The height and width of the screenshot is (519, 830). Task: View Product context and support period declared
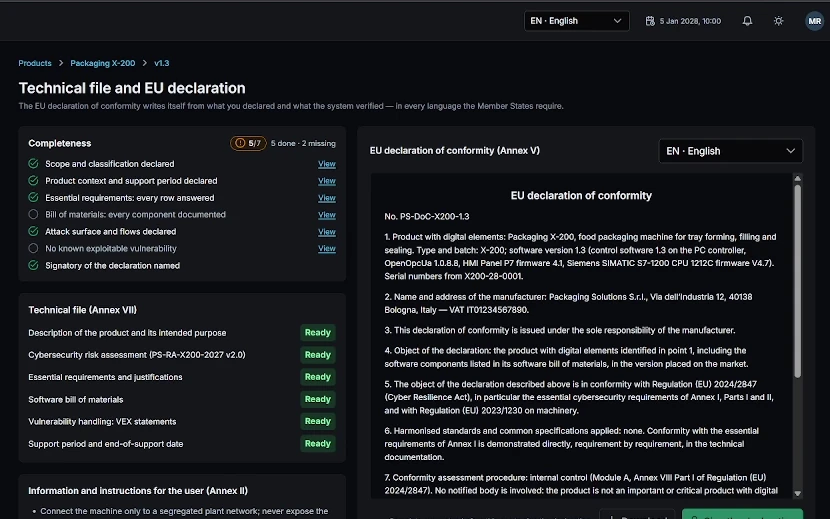point(327,181)
